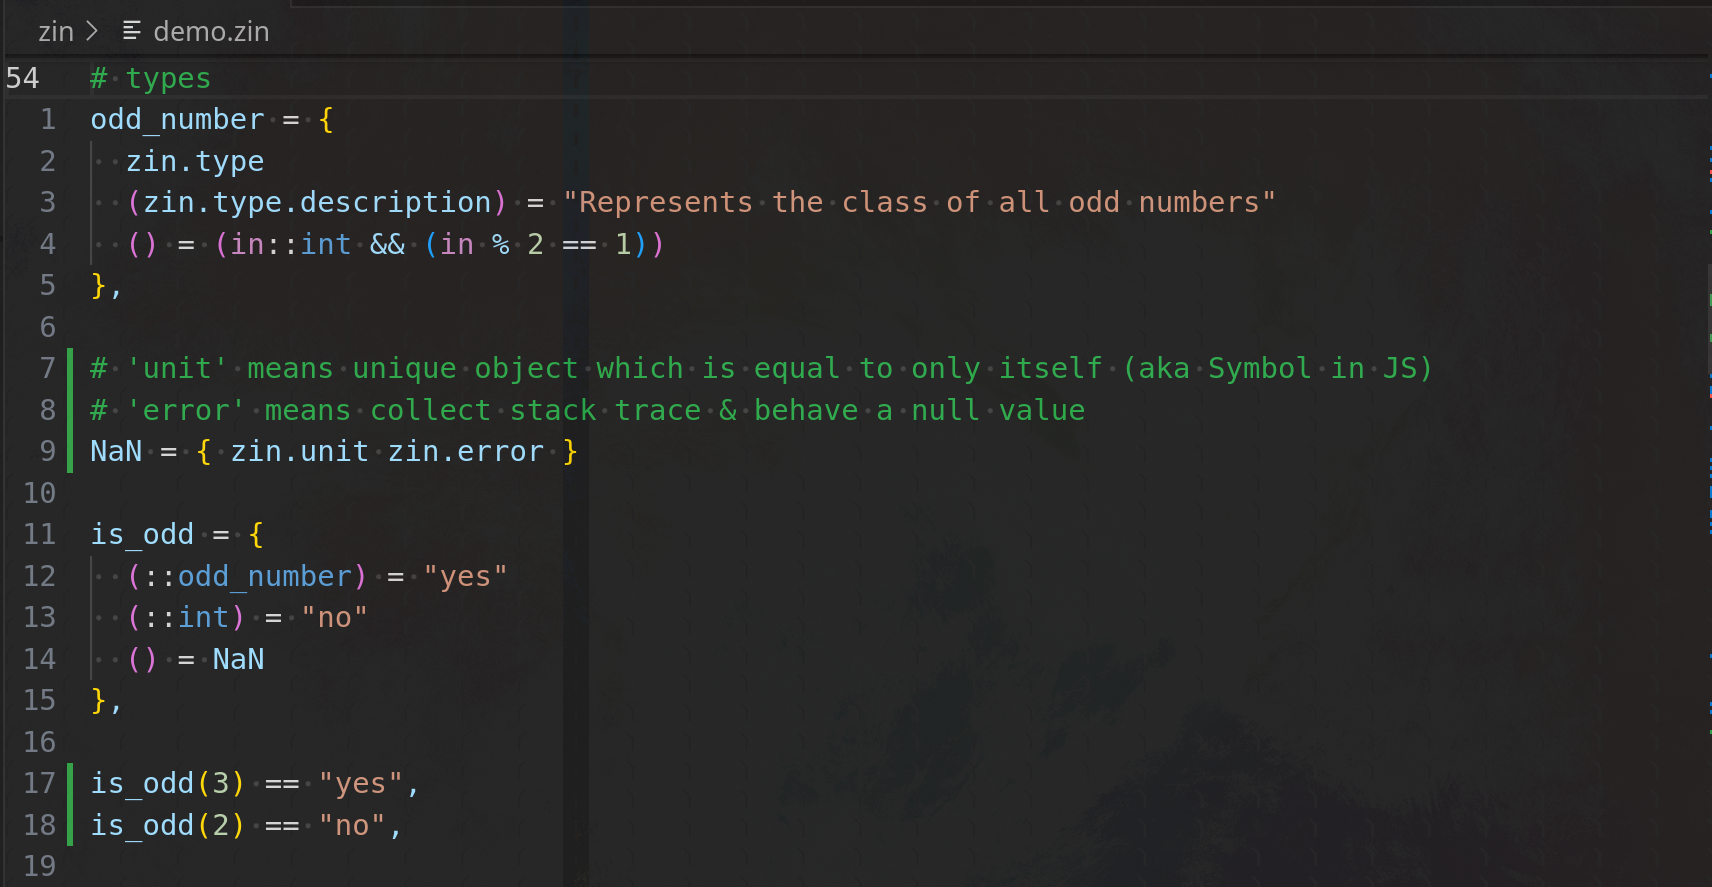This screenshot has width=1712, height=887.
Task: Open the zin folder breadcrumb
Action: coord(56,31)
